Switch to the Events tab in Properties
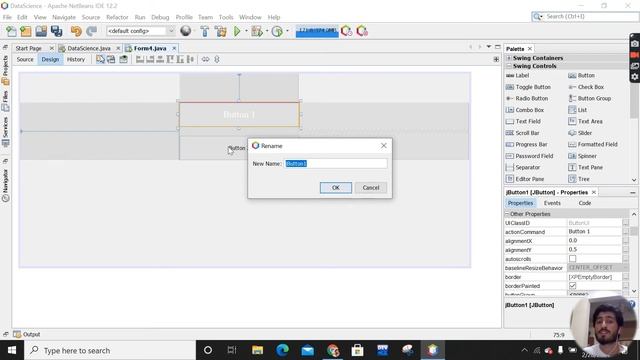640x360 pixels. 552,203
